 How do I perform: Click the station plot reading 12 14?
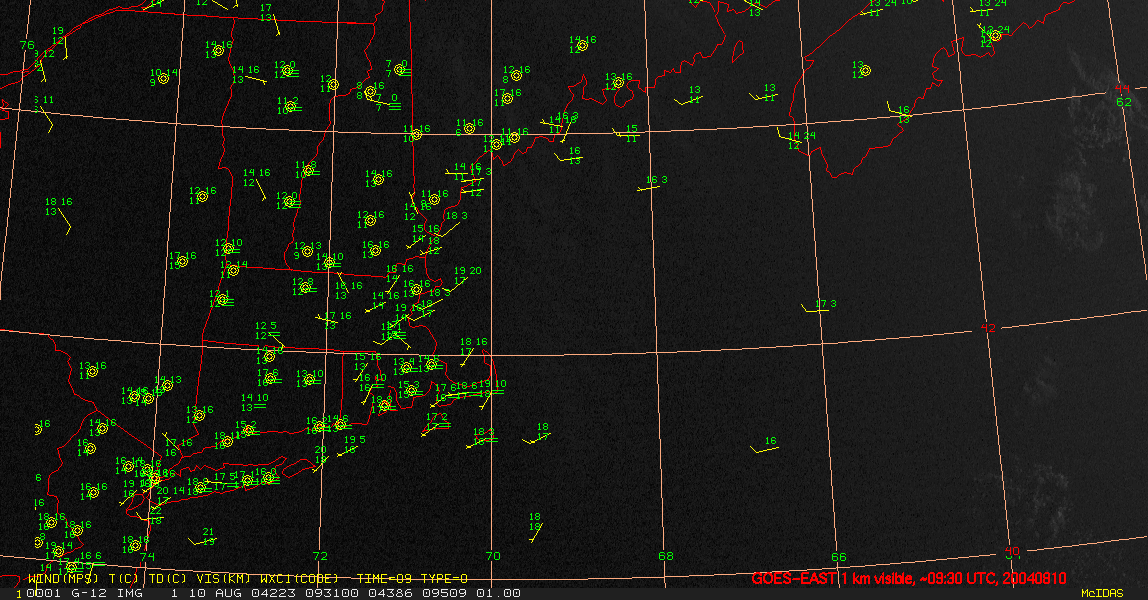233,270
